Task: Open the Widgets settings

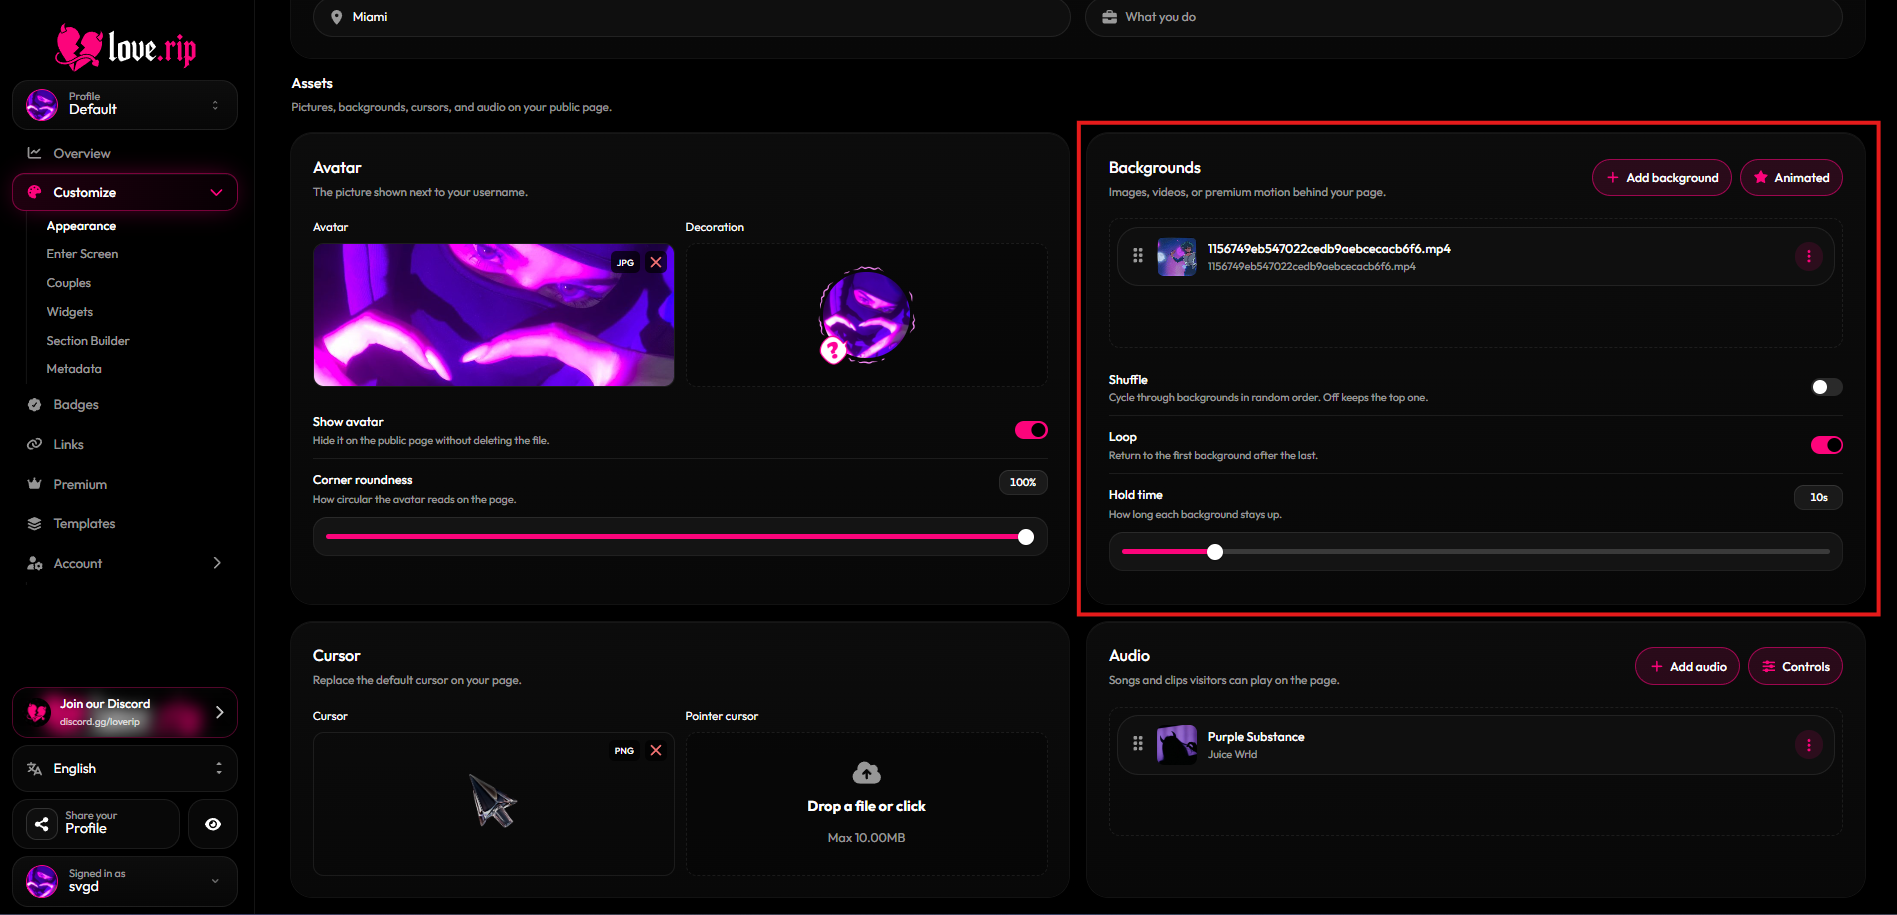Action: click(69, 312)
